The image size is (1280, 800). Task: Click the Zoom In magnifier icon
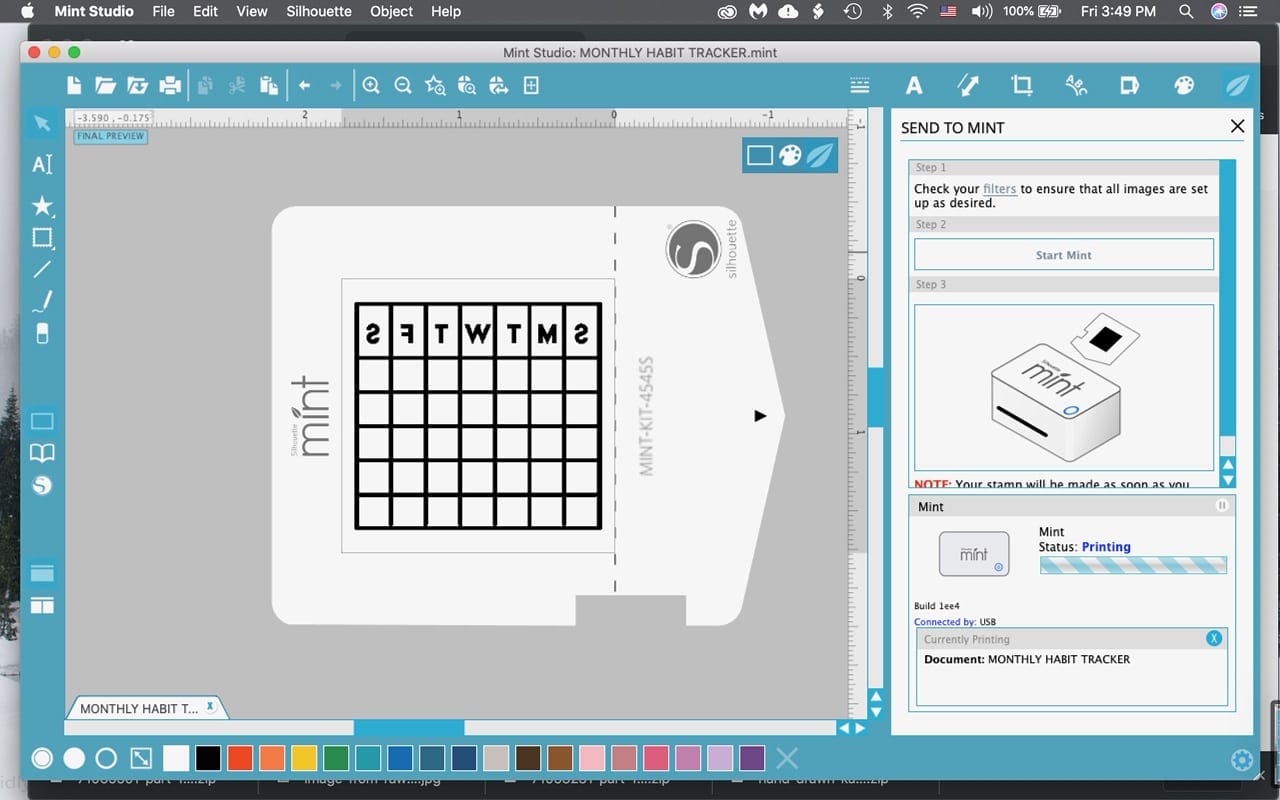pos(371,86)
